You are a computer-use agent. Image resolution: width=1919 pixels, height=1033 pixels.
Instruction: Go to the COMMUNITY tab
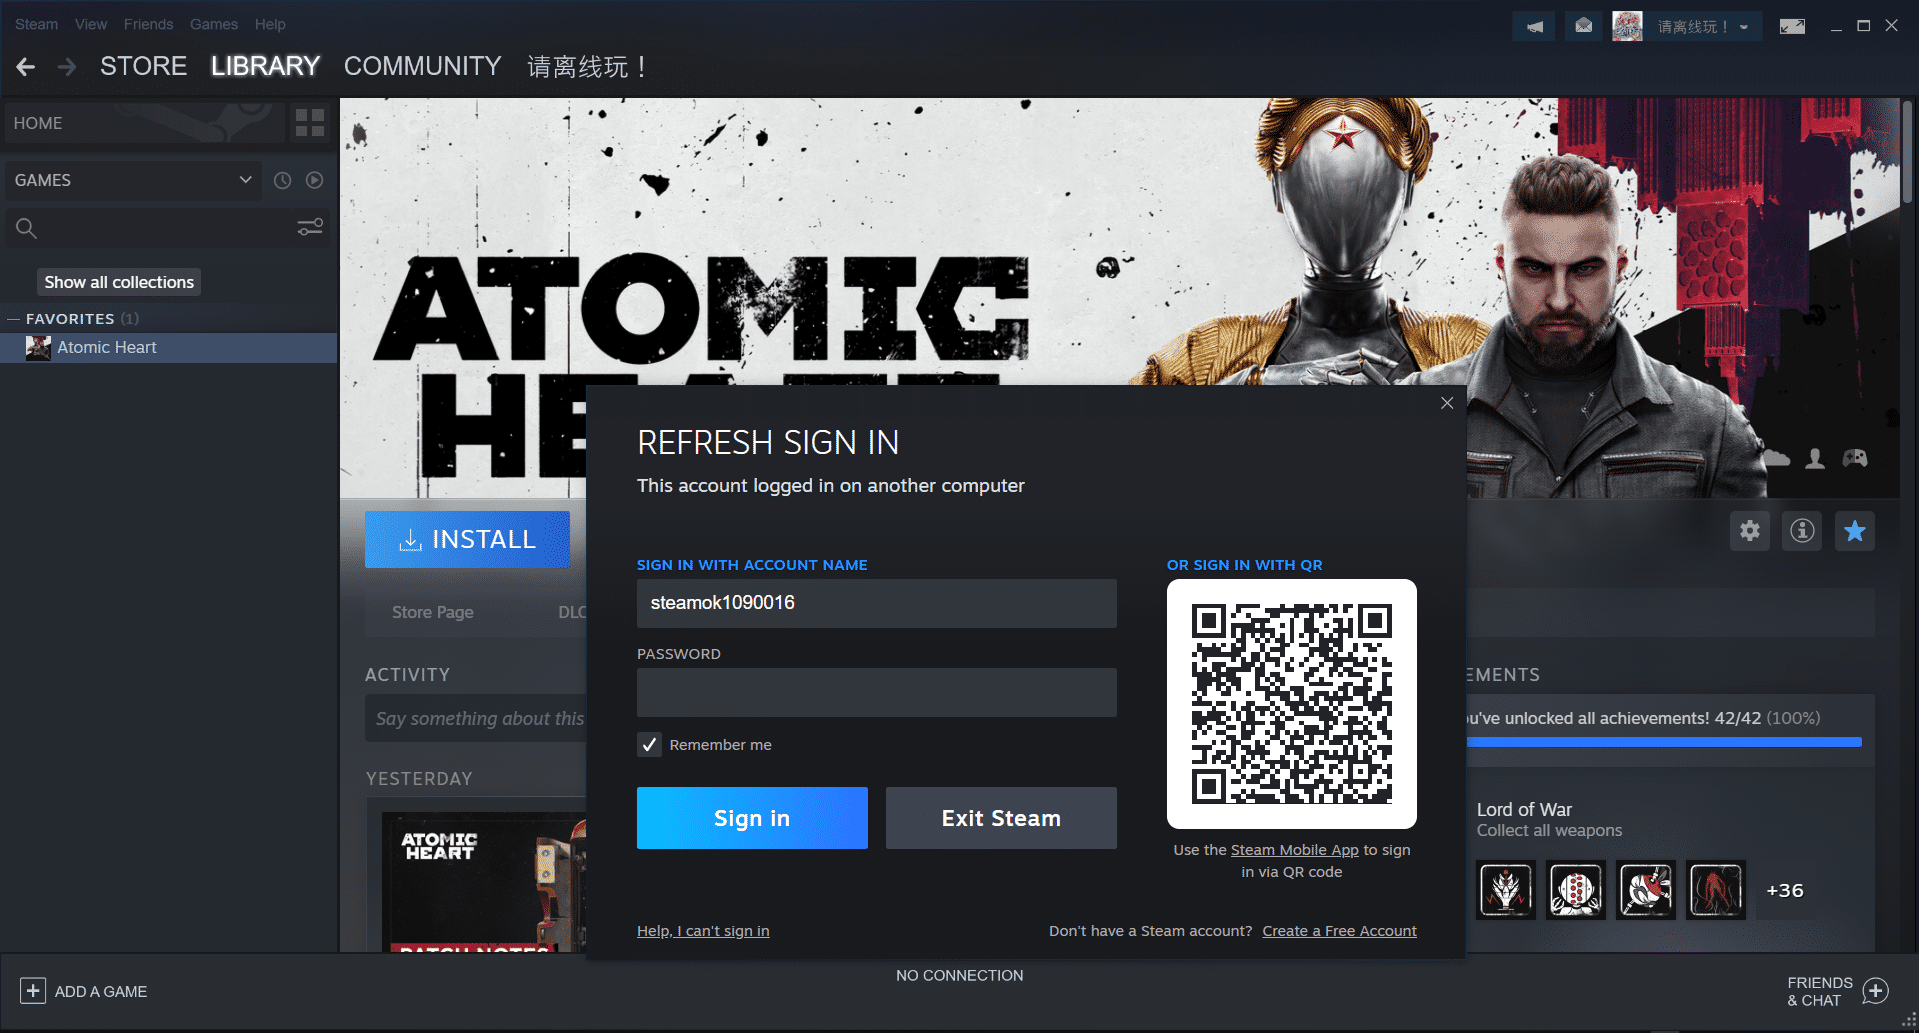(423, 66)
